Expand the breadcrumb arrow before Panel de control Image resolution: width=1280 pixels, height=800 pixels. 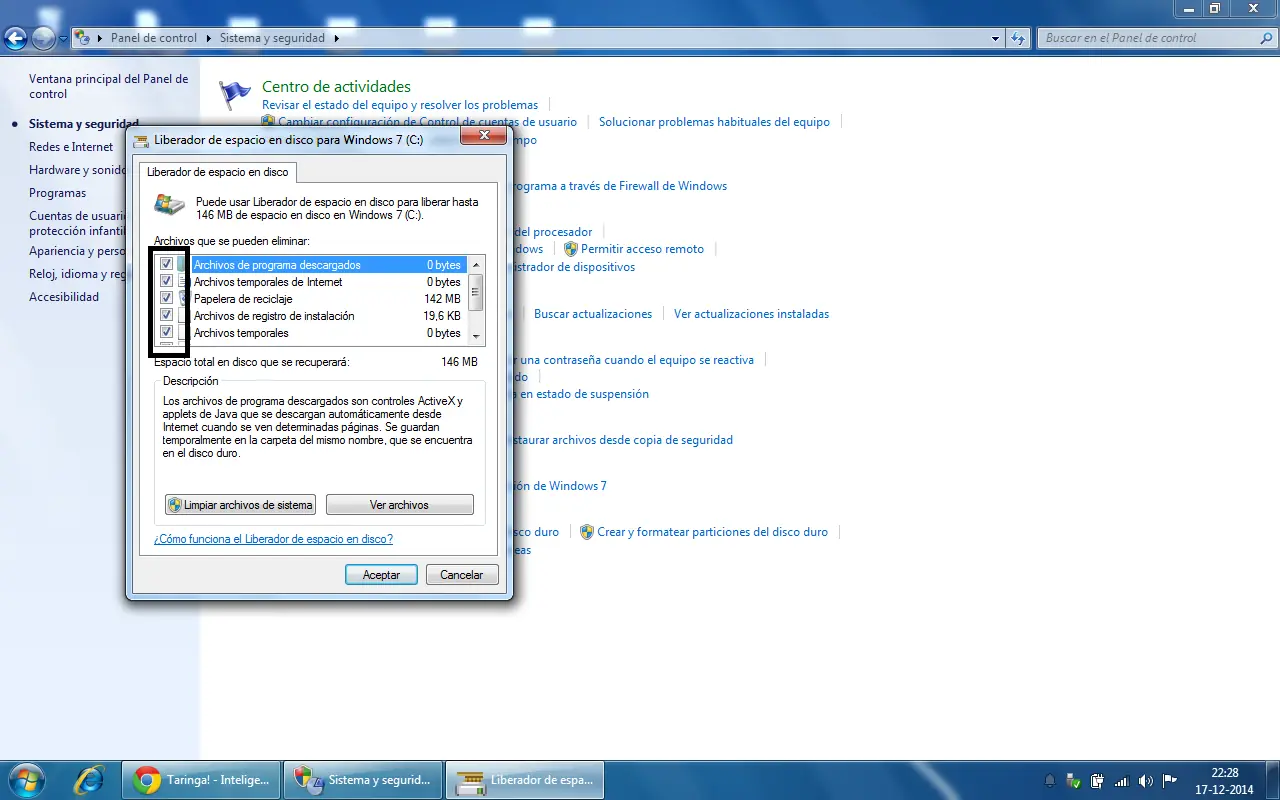coord(100,38)
